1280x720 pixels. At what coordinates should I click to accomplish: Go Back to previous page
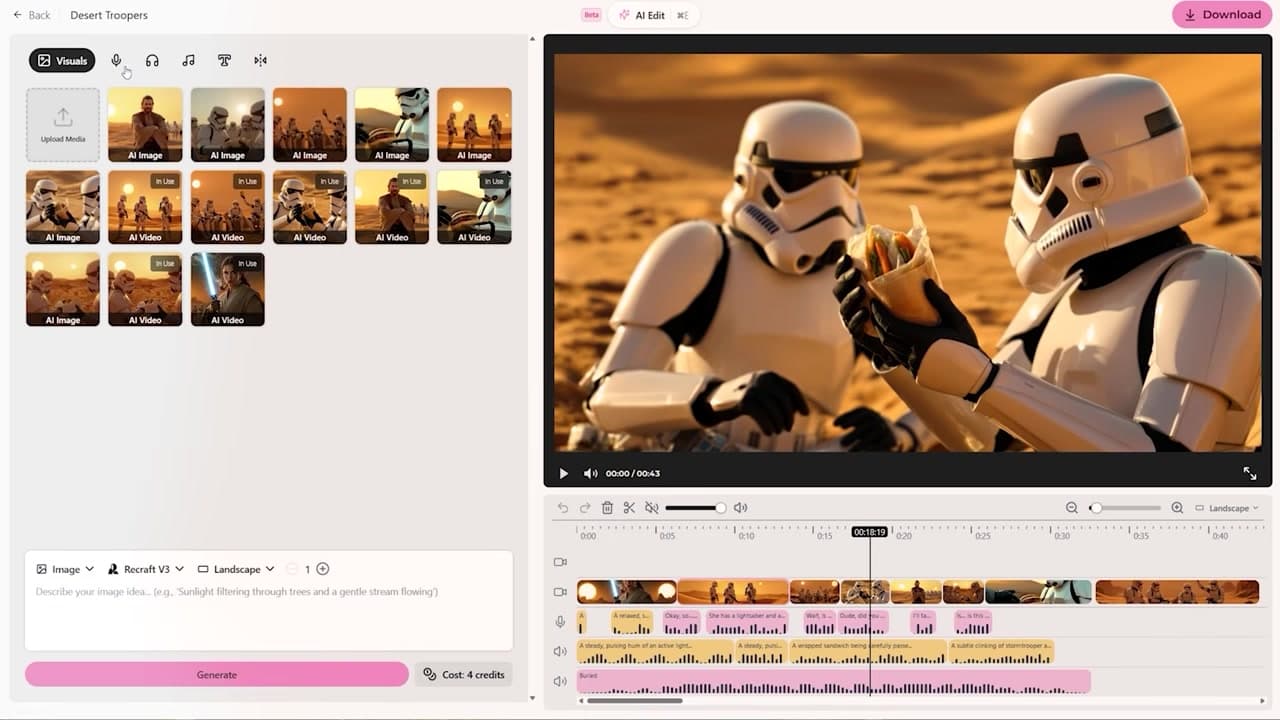[32, 15]
